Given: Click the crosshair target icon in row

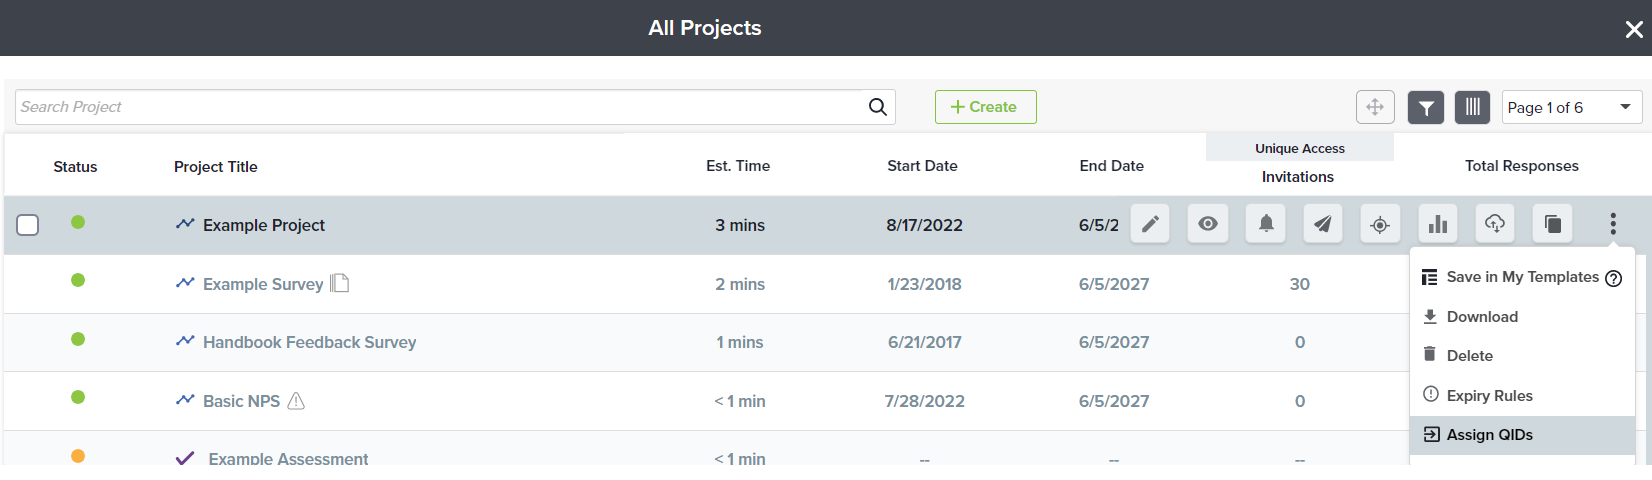Looking at the screenshot, I should [1380, 224].
